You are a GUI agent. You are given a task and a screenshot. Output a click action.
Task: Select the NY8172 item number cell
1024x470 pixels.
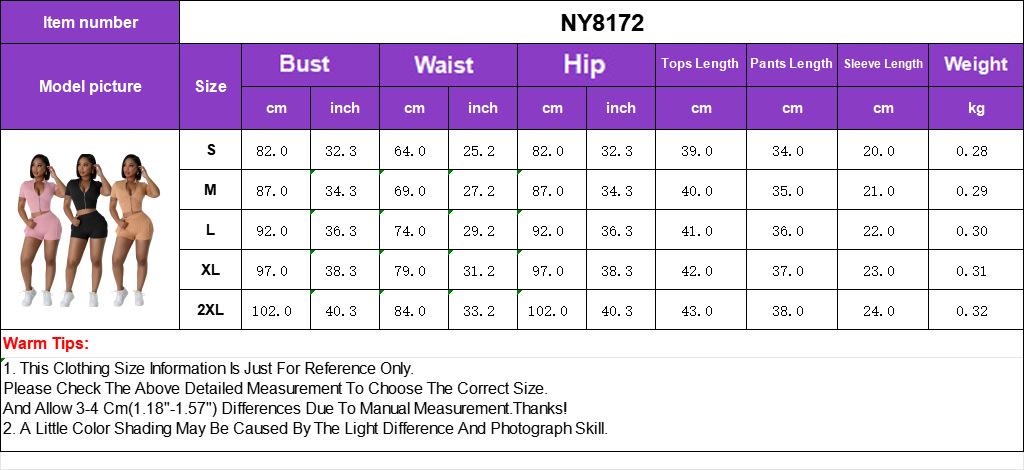tap(601, 22)
